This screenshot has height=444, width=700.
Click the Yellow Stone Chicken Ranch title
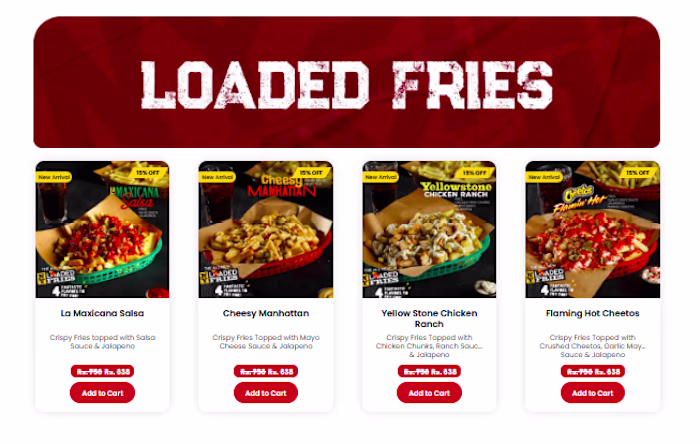pyautogui.click(x=429, y=319)
